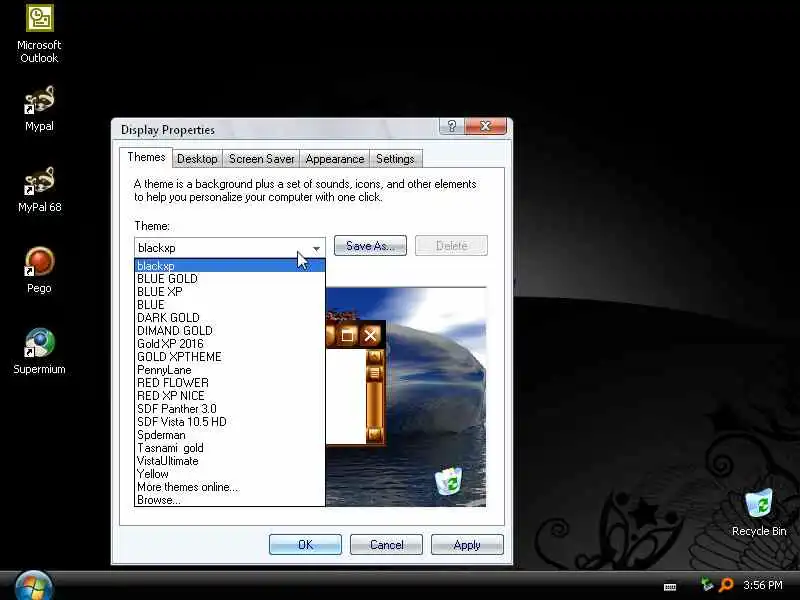Choose Tasnami gold theme
The width and height of the screenshot is (800, 600).
[x=230, y=448]
